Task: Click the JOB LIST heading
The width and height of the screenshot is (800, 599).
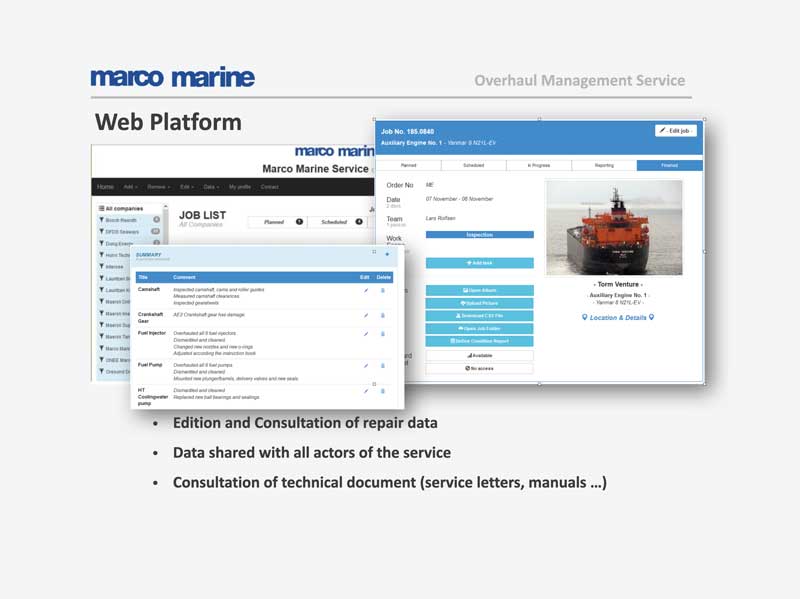Action: (203, 215)
